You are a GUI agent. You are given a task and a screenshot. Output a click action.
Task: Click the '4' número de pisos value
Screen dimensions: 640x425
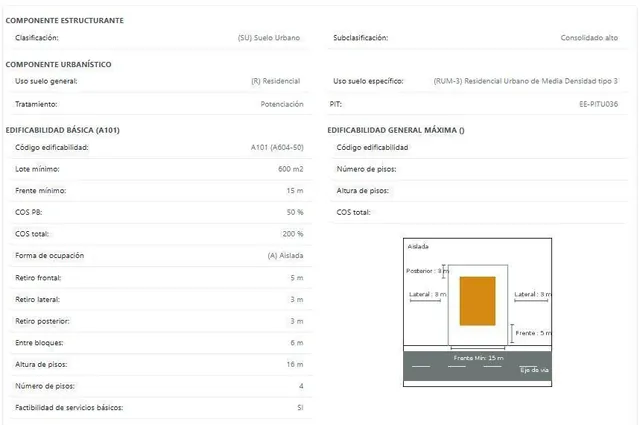[x=301, y=386]
